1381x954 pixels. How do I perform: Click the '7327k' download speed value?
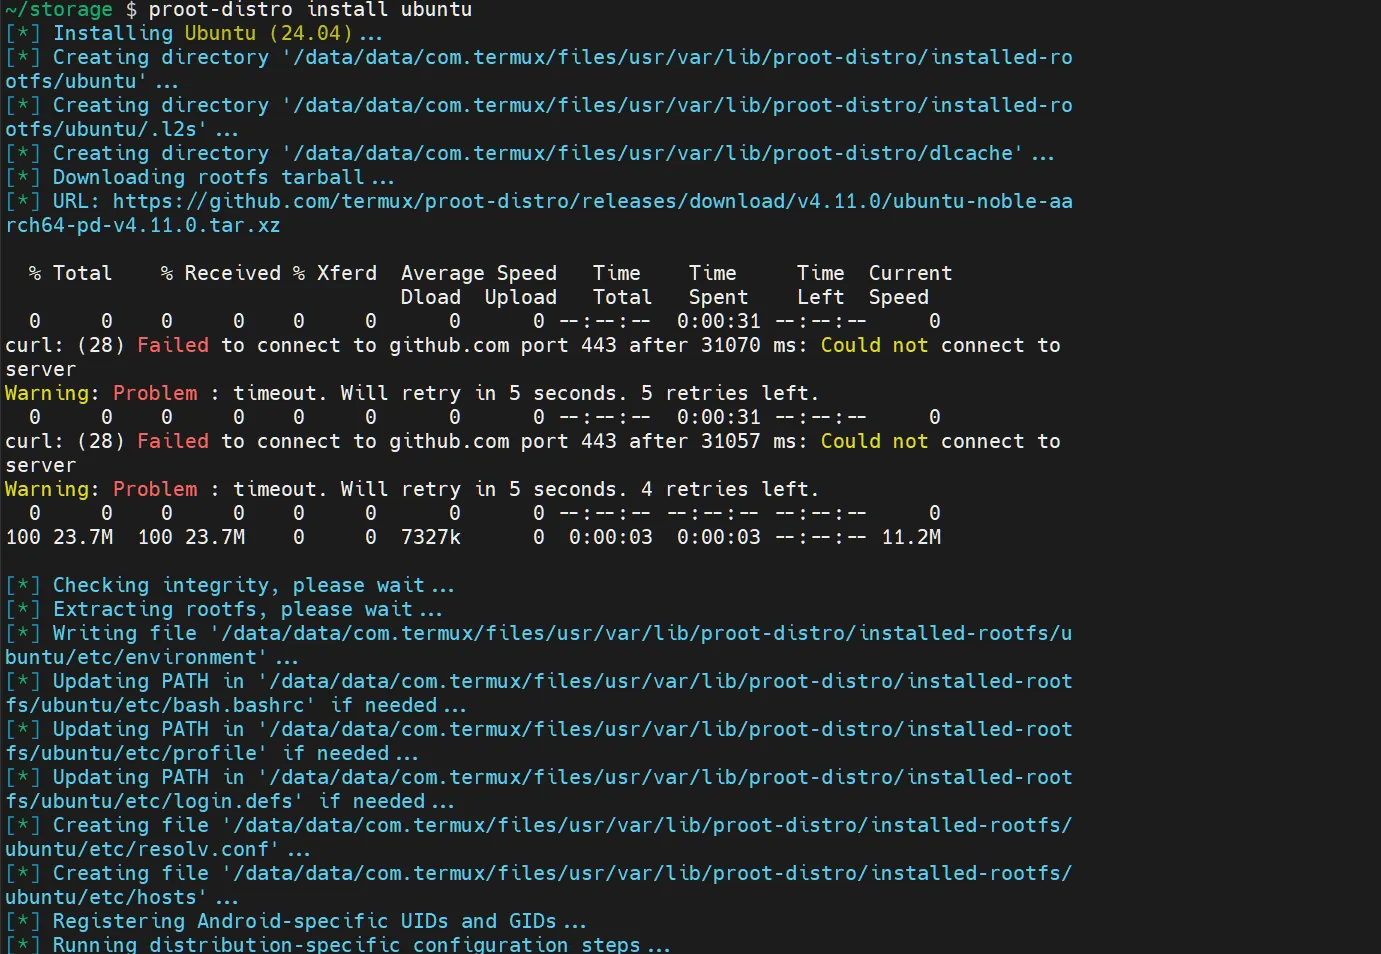pyautogui.click(x=430, y=538)
